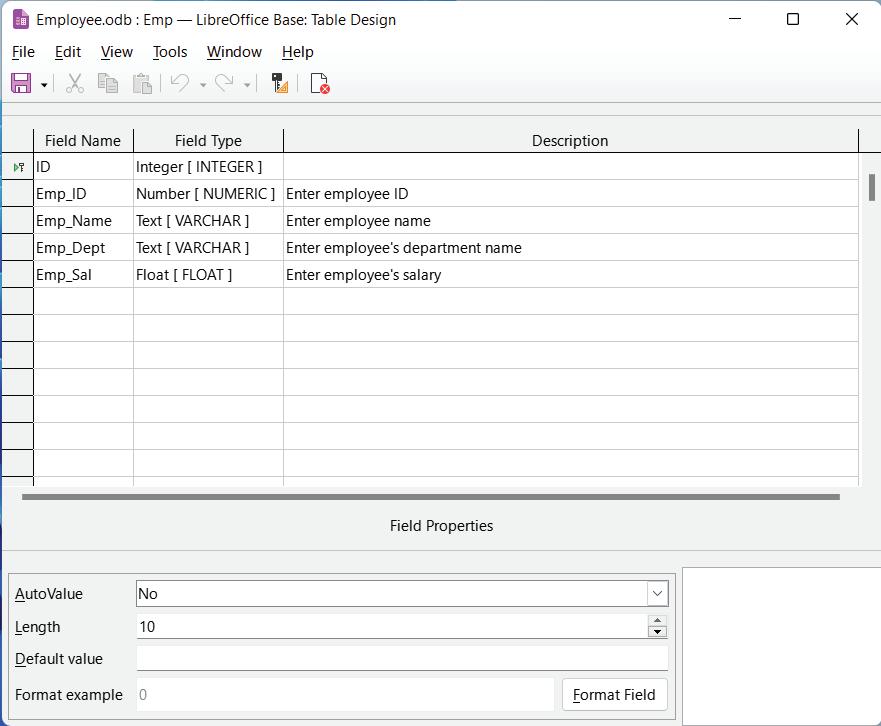Click the Save icon in the toolbar
This screenshot has height=726, width=881.
point(21,83)
